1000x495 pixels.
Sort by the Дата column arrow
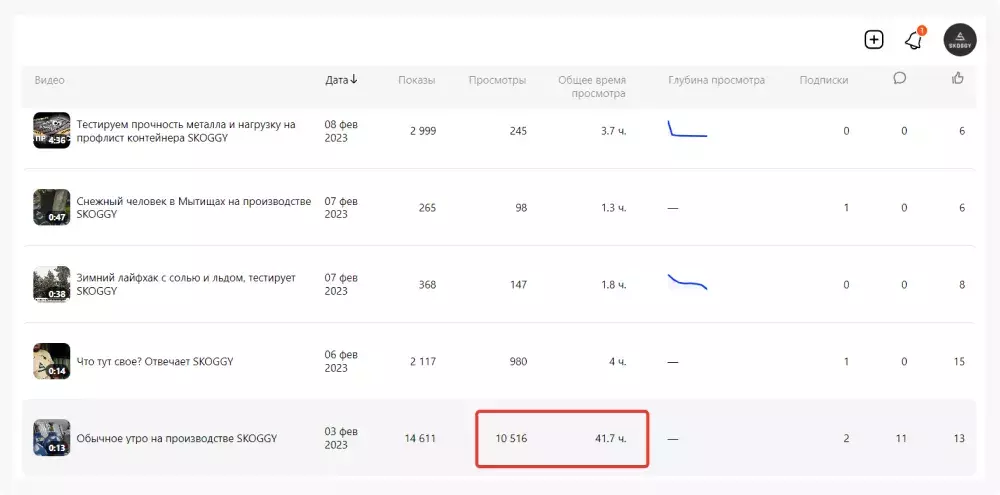[x=353, y=80]
